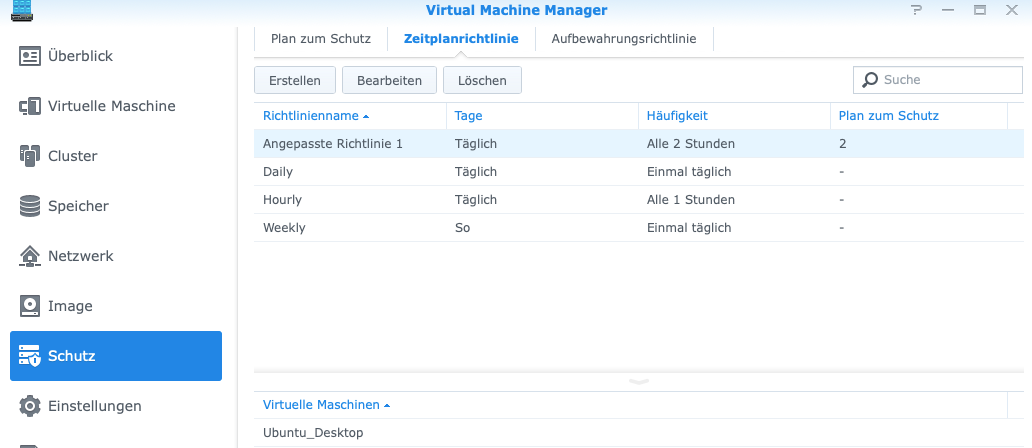This screenshot has height=448, width=1032.
Task: Open the Virtuelle Maschine icon in sidebar
Action: point(30,106)
